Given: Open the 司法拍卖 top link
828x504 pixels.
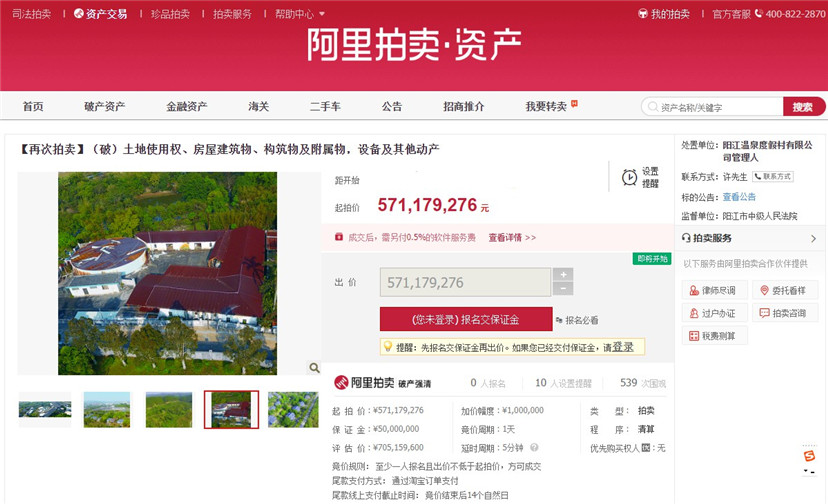Looking at the screenshot, I should 32,14.
